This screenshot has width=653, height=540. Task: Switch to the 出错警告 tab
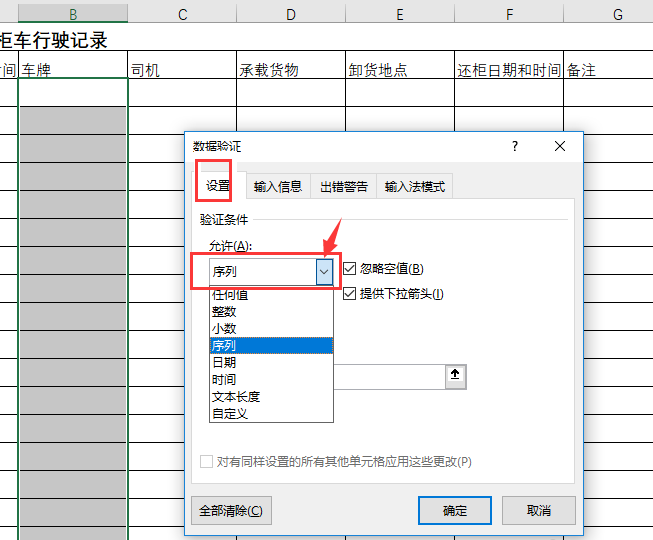click(344, 187)
